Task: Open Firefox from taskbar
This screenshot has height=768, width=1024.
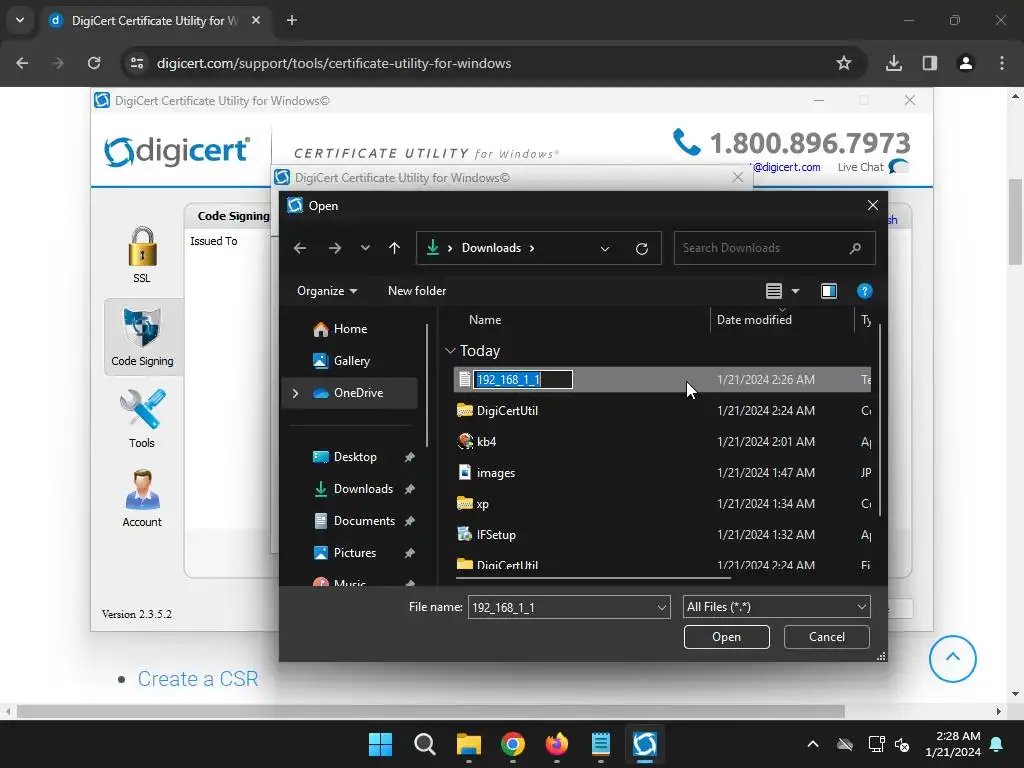Action: (x=556, y=744)
